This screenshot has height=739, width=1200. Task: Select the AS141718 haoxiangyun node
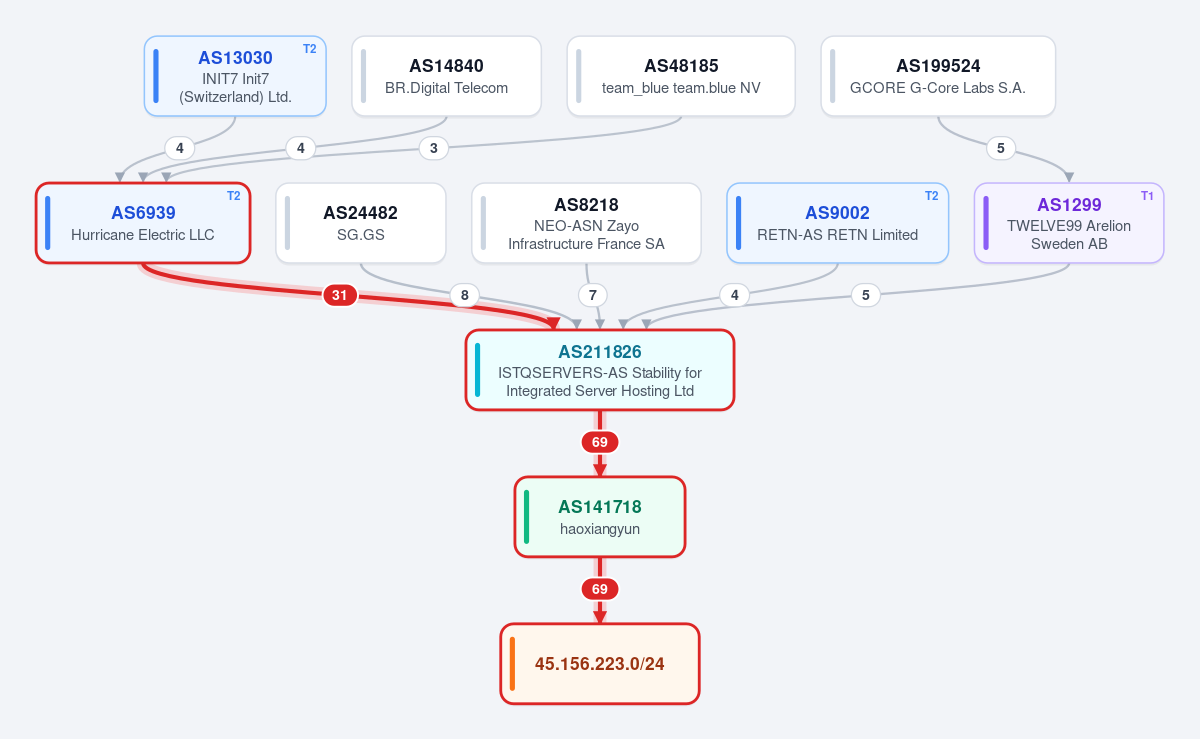600,516
